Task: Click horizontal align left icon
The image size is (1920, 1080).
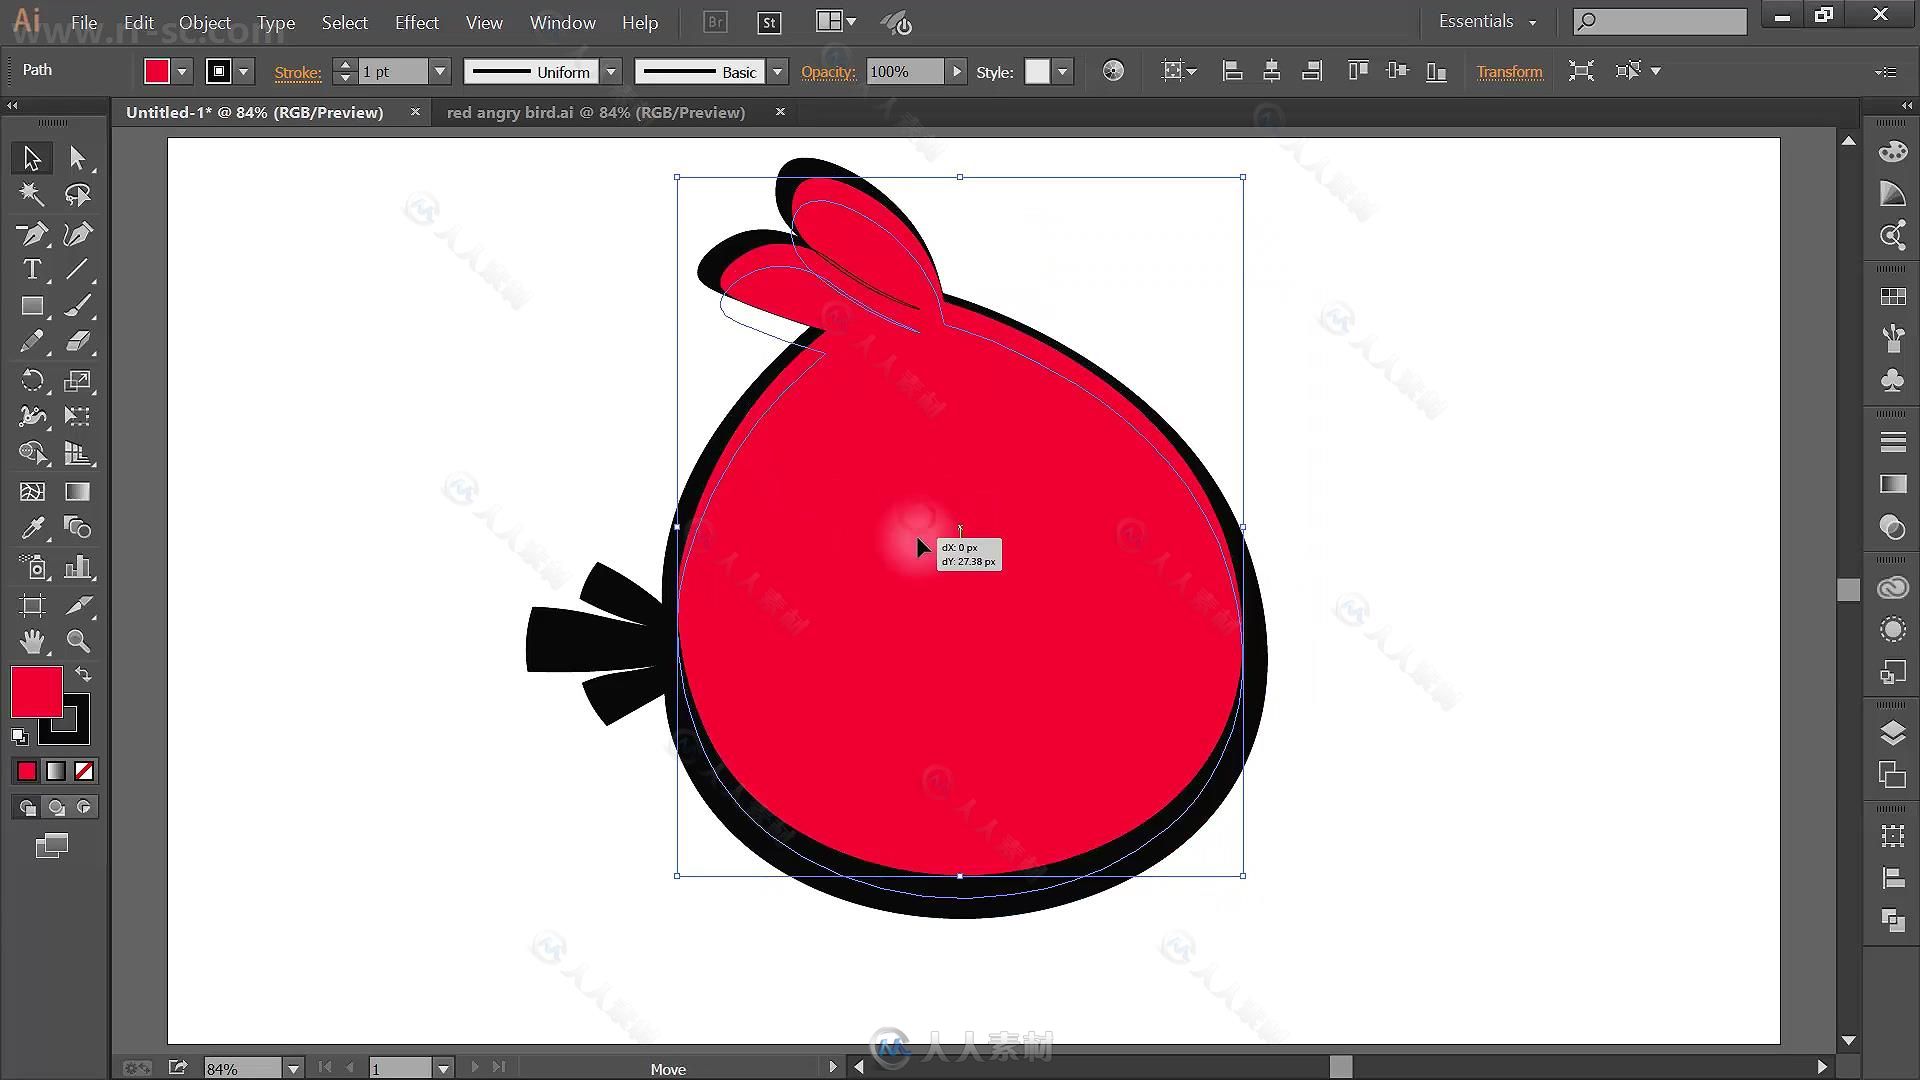Action: (x=1232, y=71)
